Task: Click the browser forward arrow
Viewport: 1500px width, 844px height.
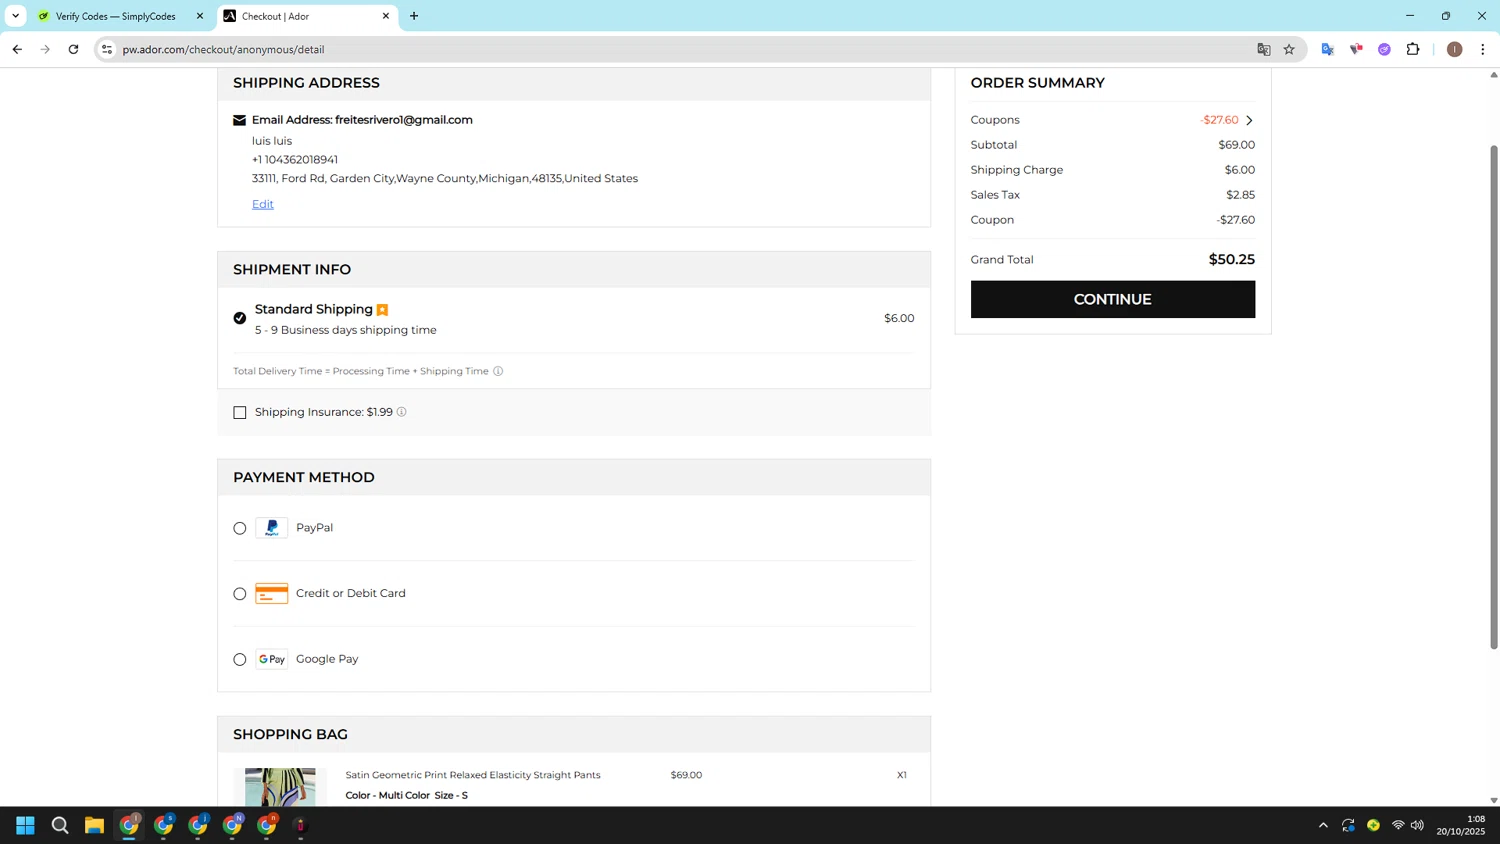Action: (x=45, y=49)
